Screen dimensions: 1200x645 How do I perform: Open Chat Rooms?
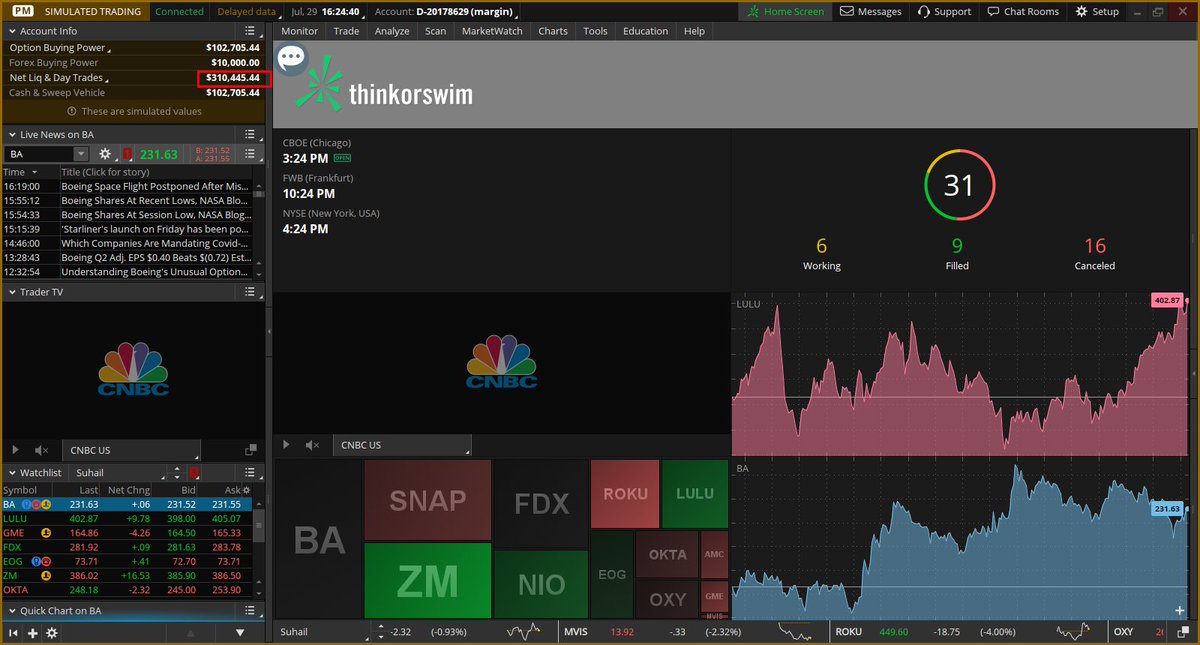(x=1021, y=11)
